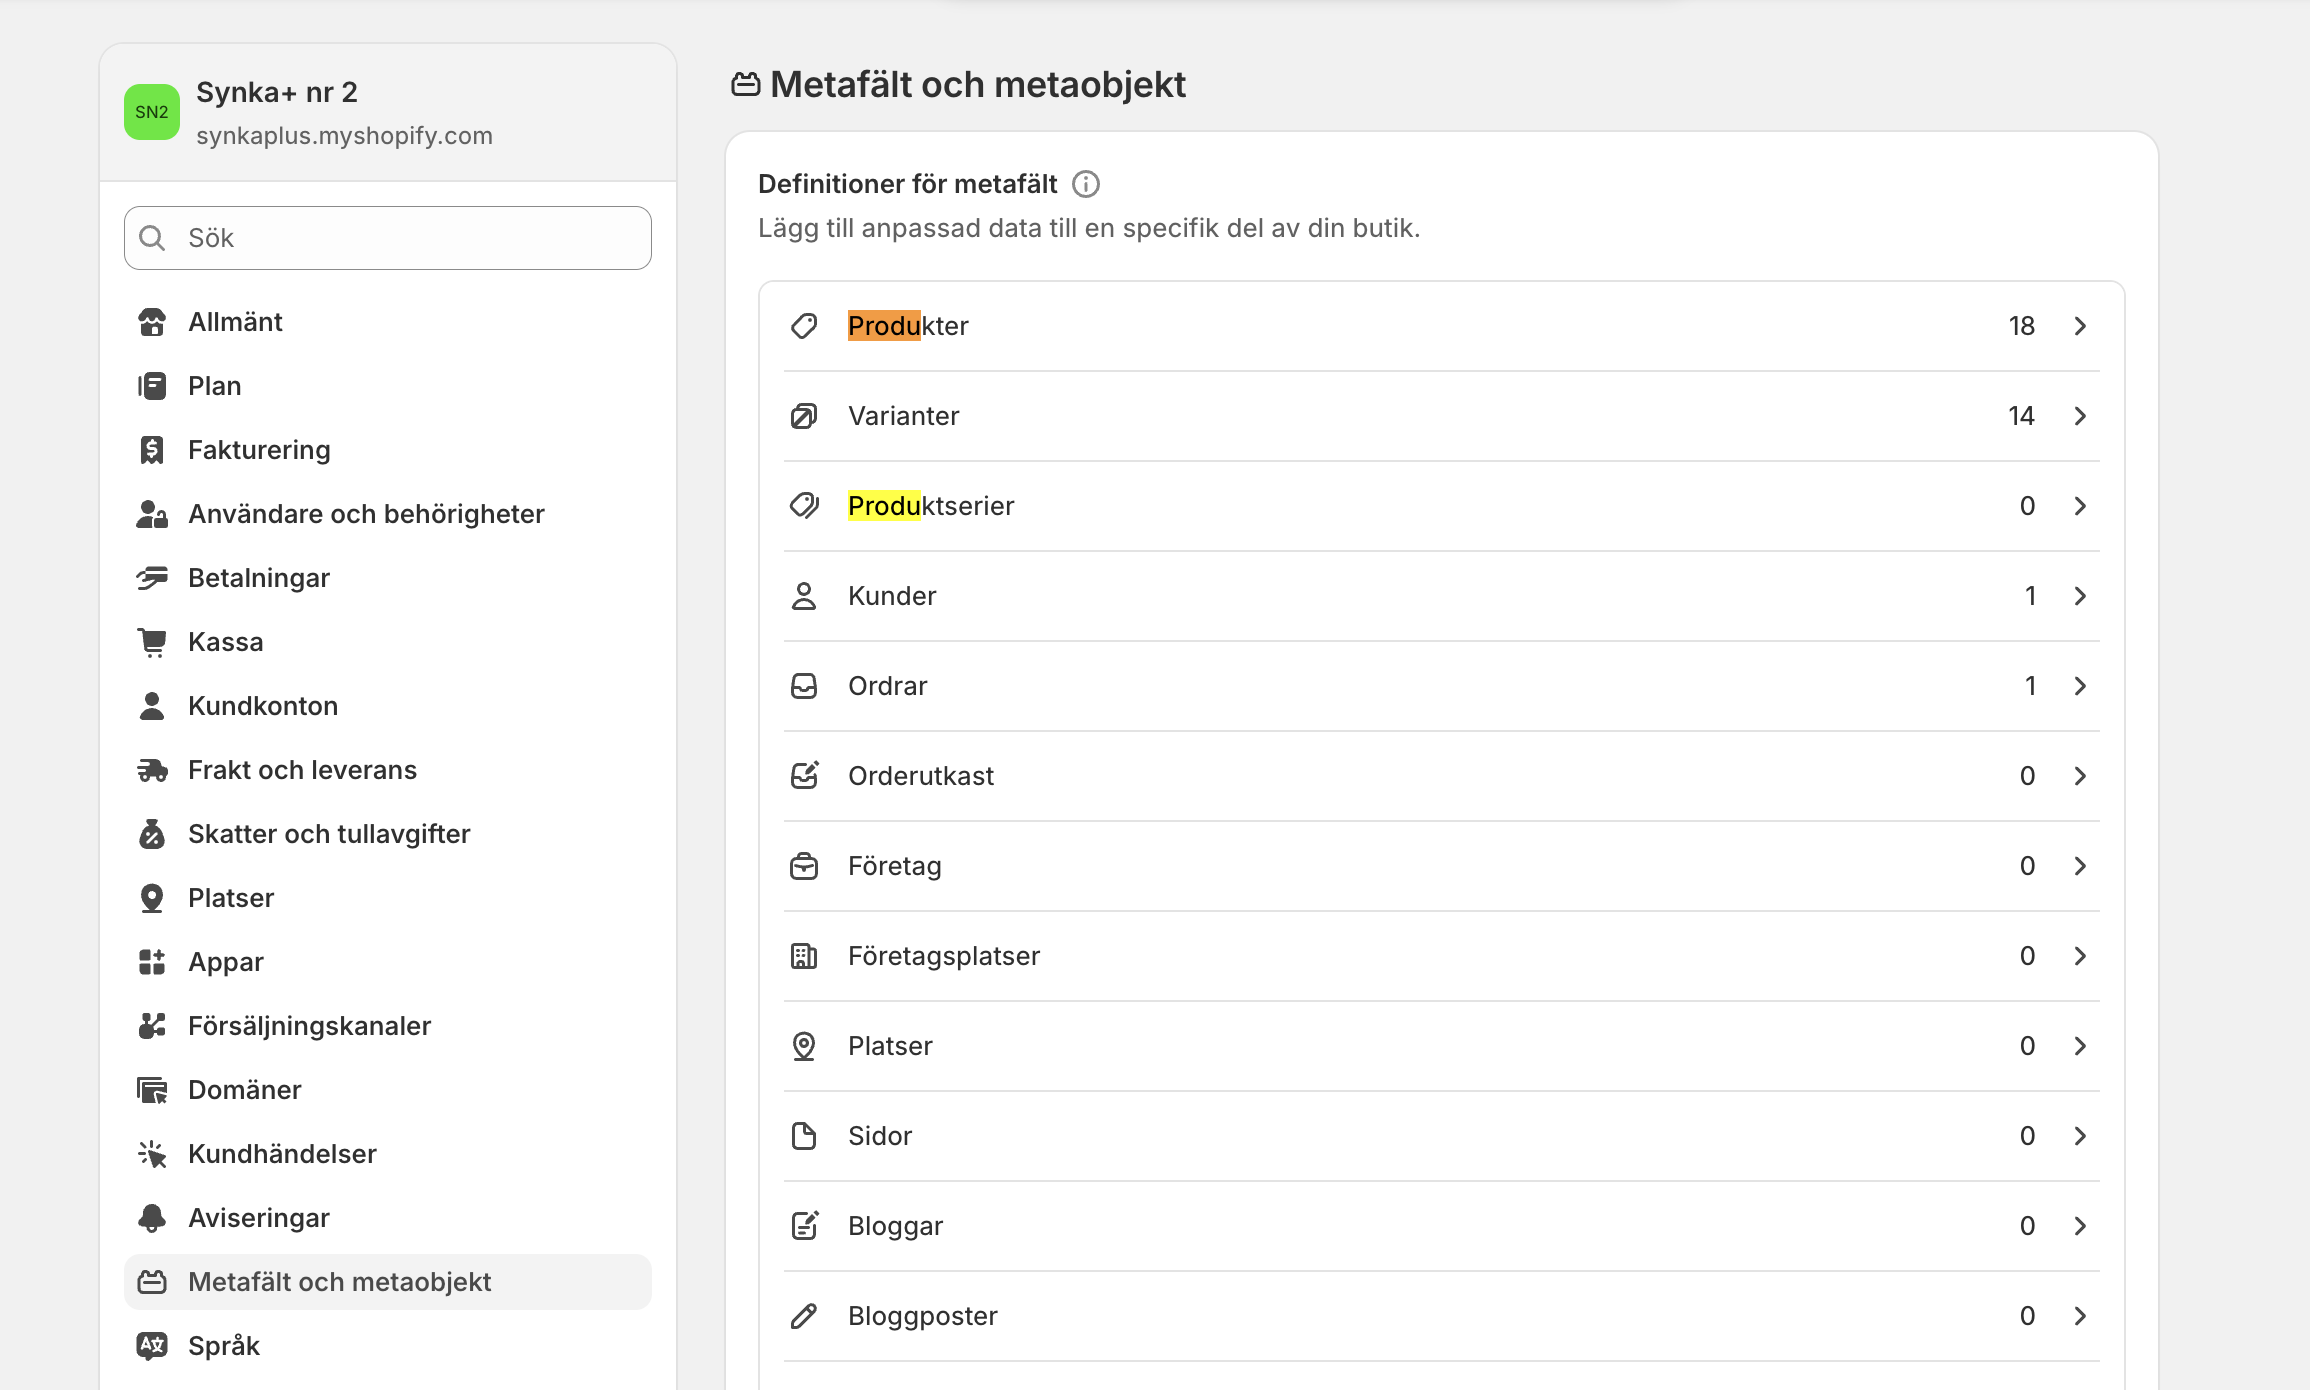Open Varianter definitions via its chevron
Viewport: 2310px width, 1390px height.
pyautogui.click(x=2080, y=416)
